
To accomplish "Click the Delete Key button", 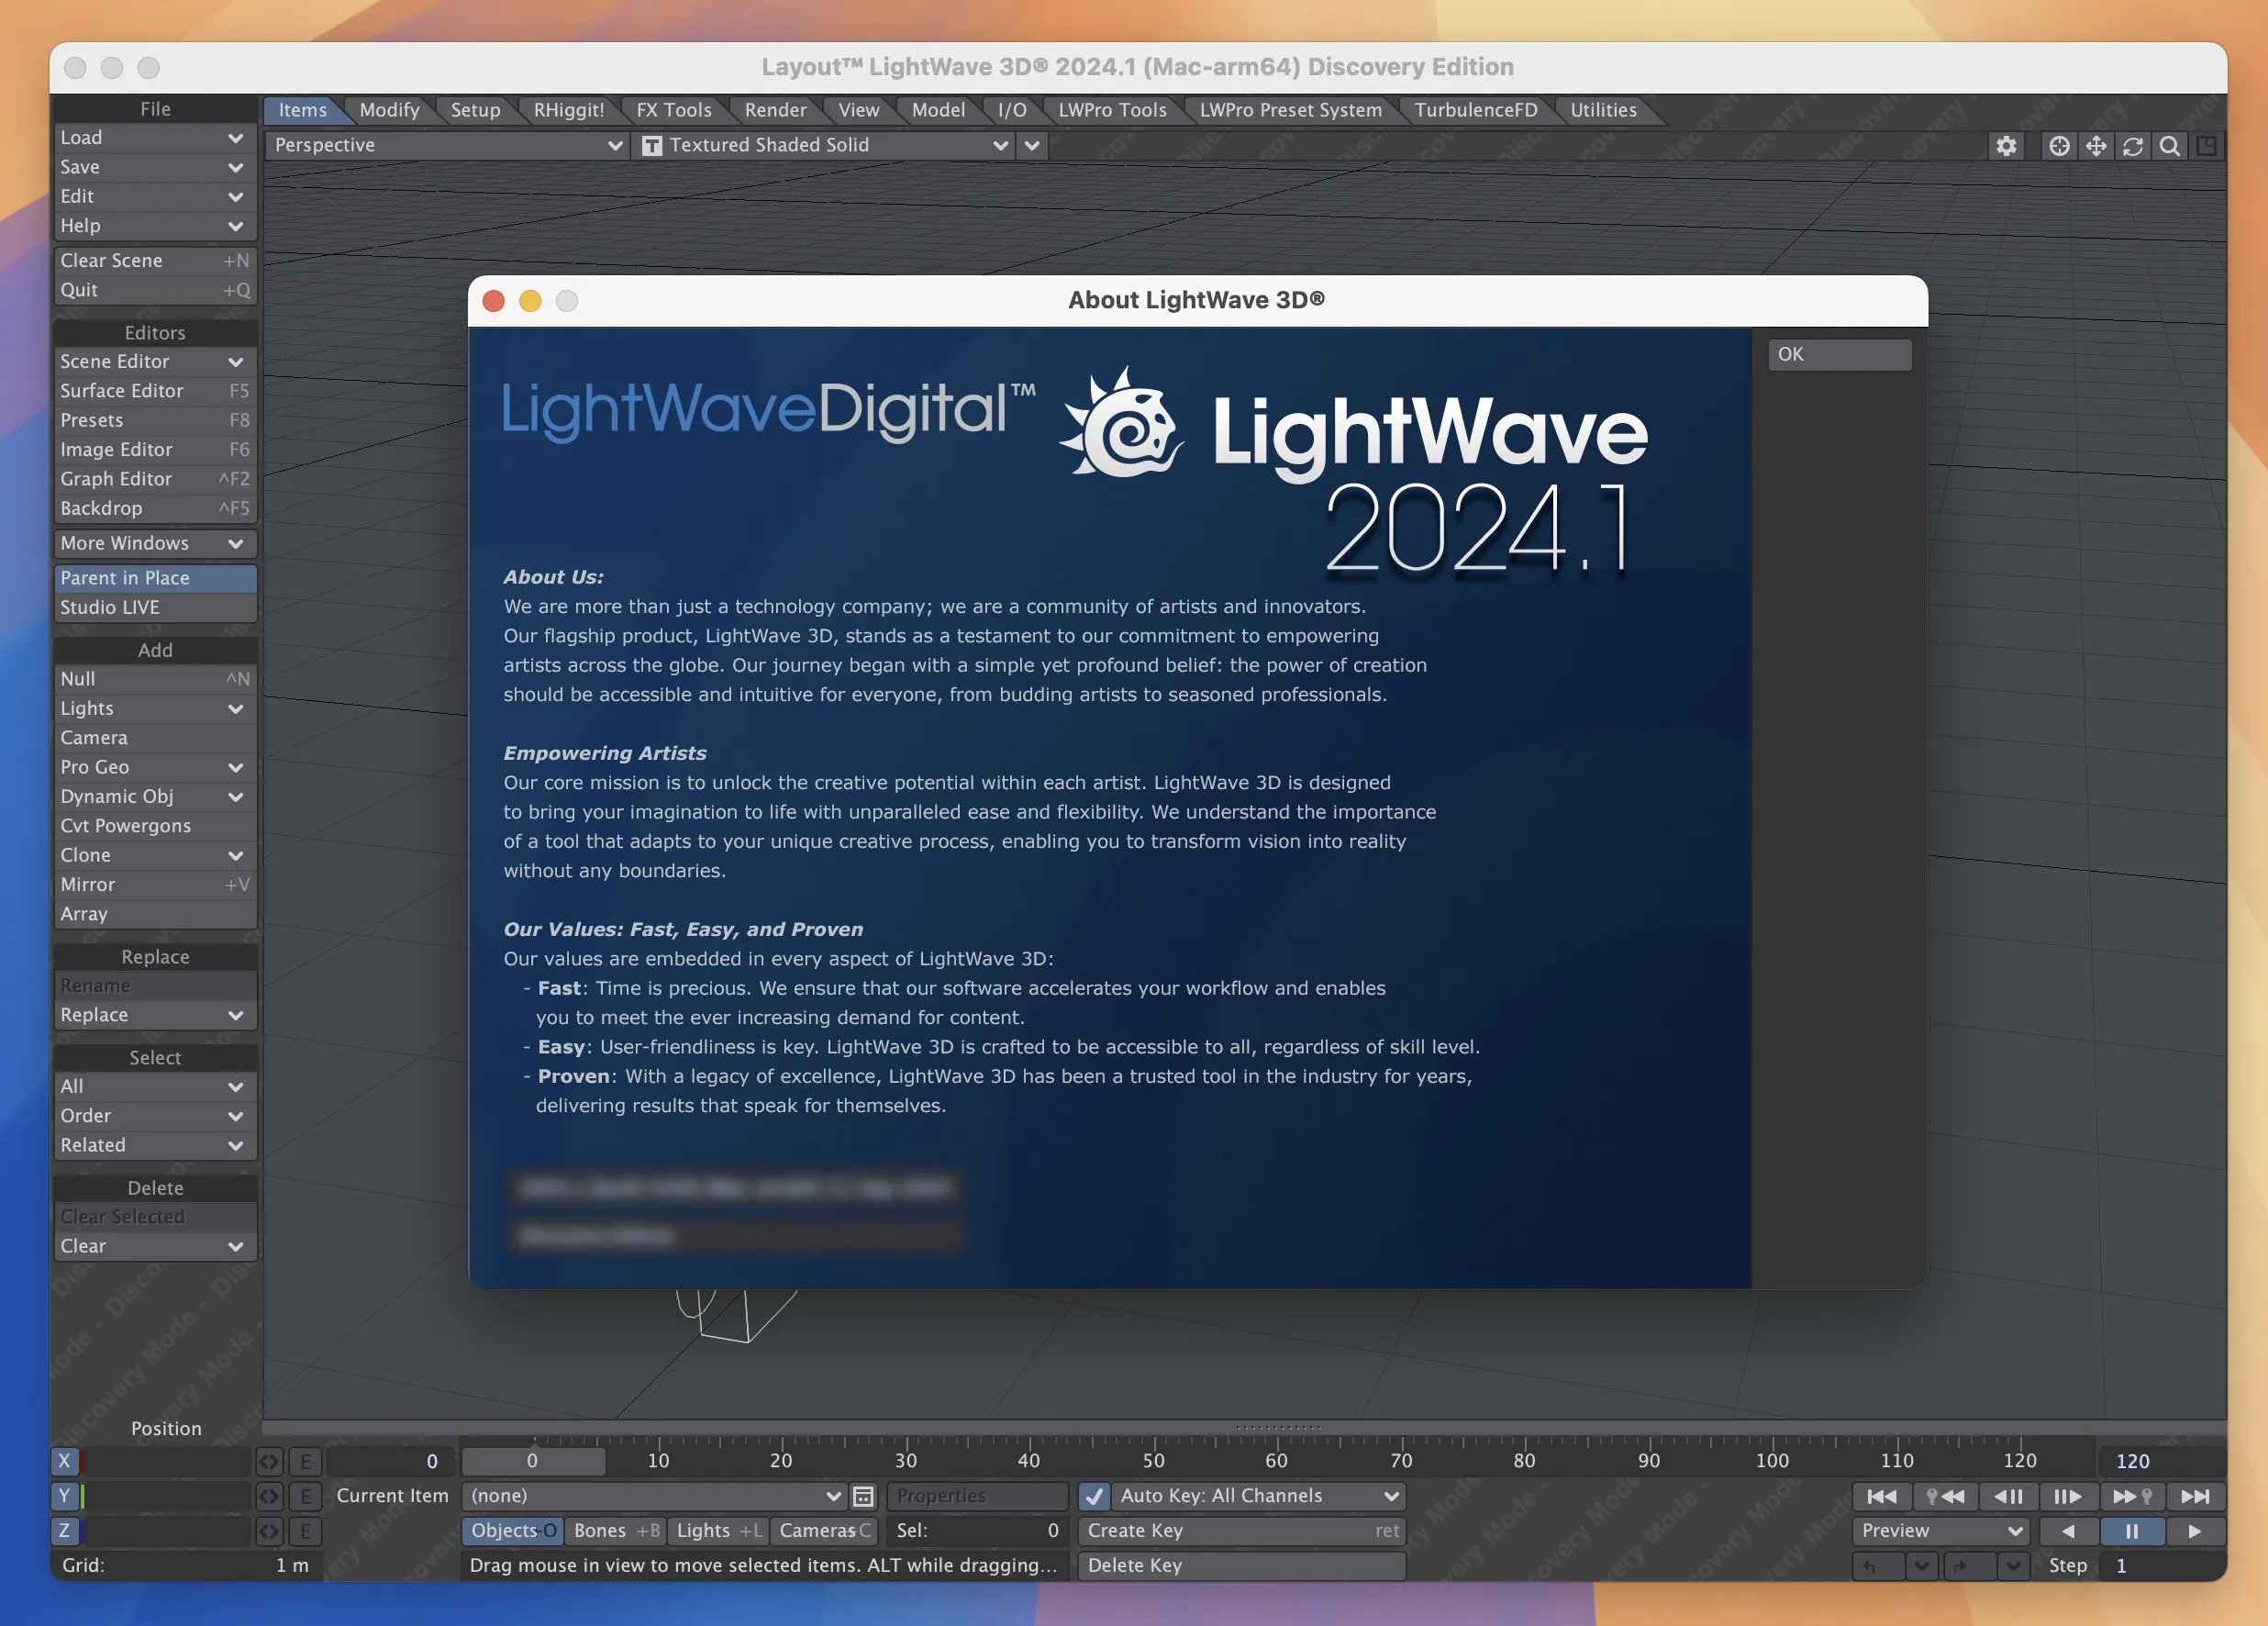I will tap(1242, 1566).
